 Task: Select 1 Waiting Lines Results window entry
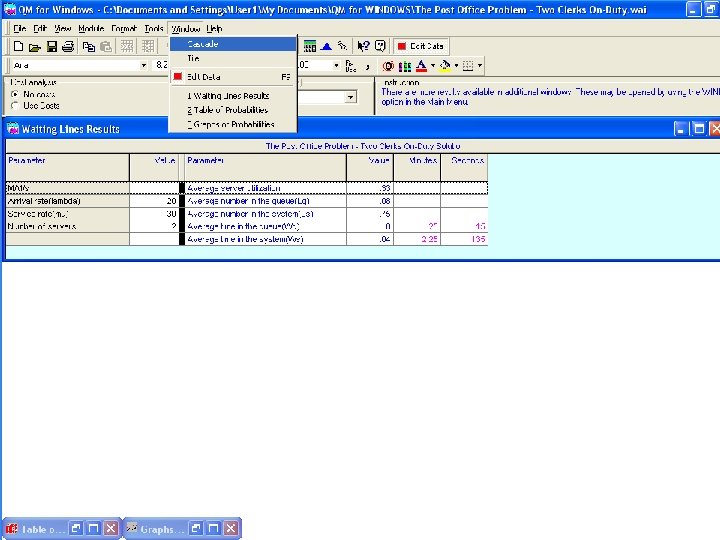pyautogui.click(x=233, y=96)
